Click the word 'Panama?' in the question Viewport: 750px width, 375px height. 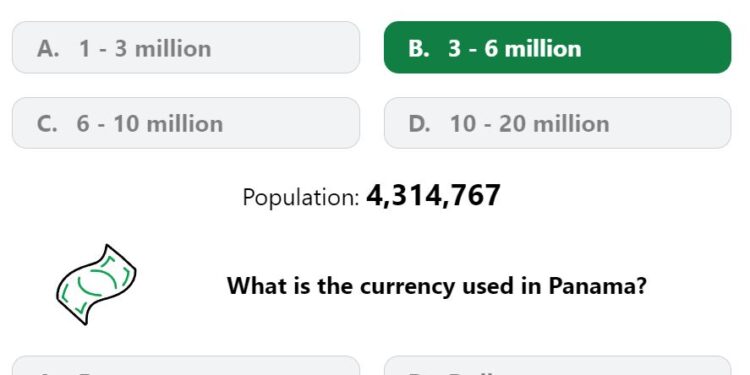click(597, 286)
